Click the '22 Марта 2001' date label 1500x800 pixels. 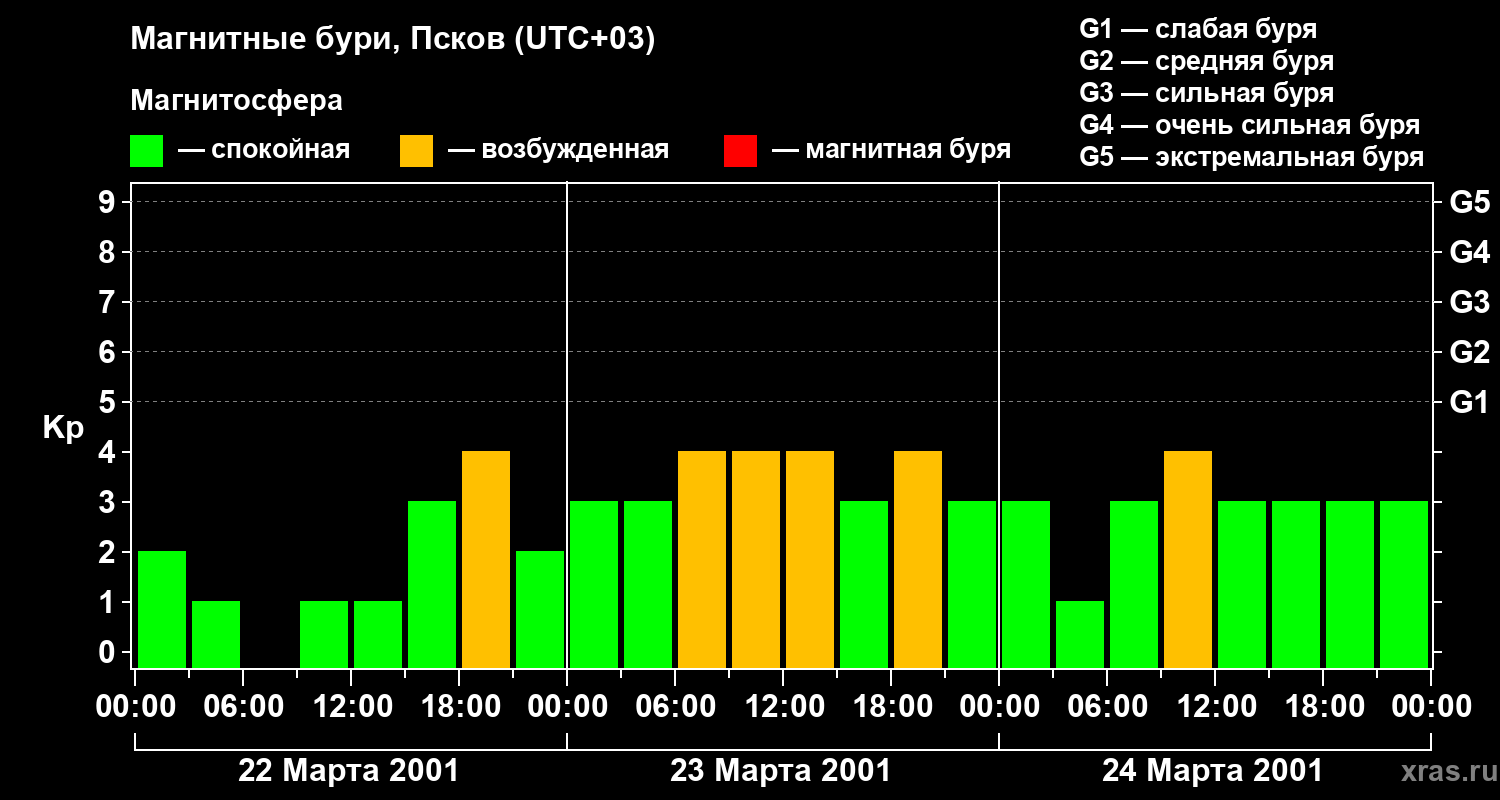click(348, 771)
